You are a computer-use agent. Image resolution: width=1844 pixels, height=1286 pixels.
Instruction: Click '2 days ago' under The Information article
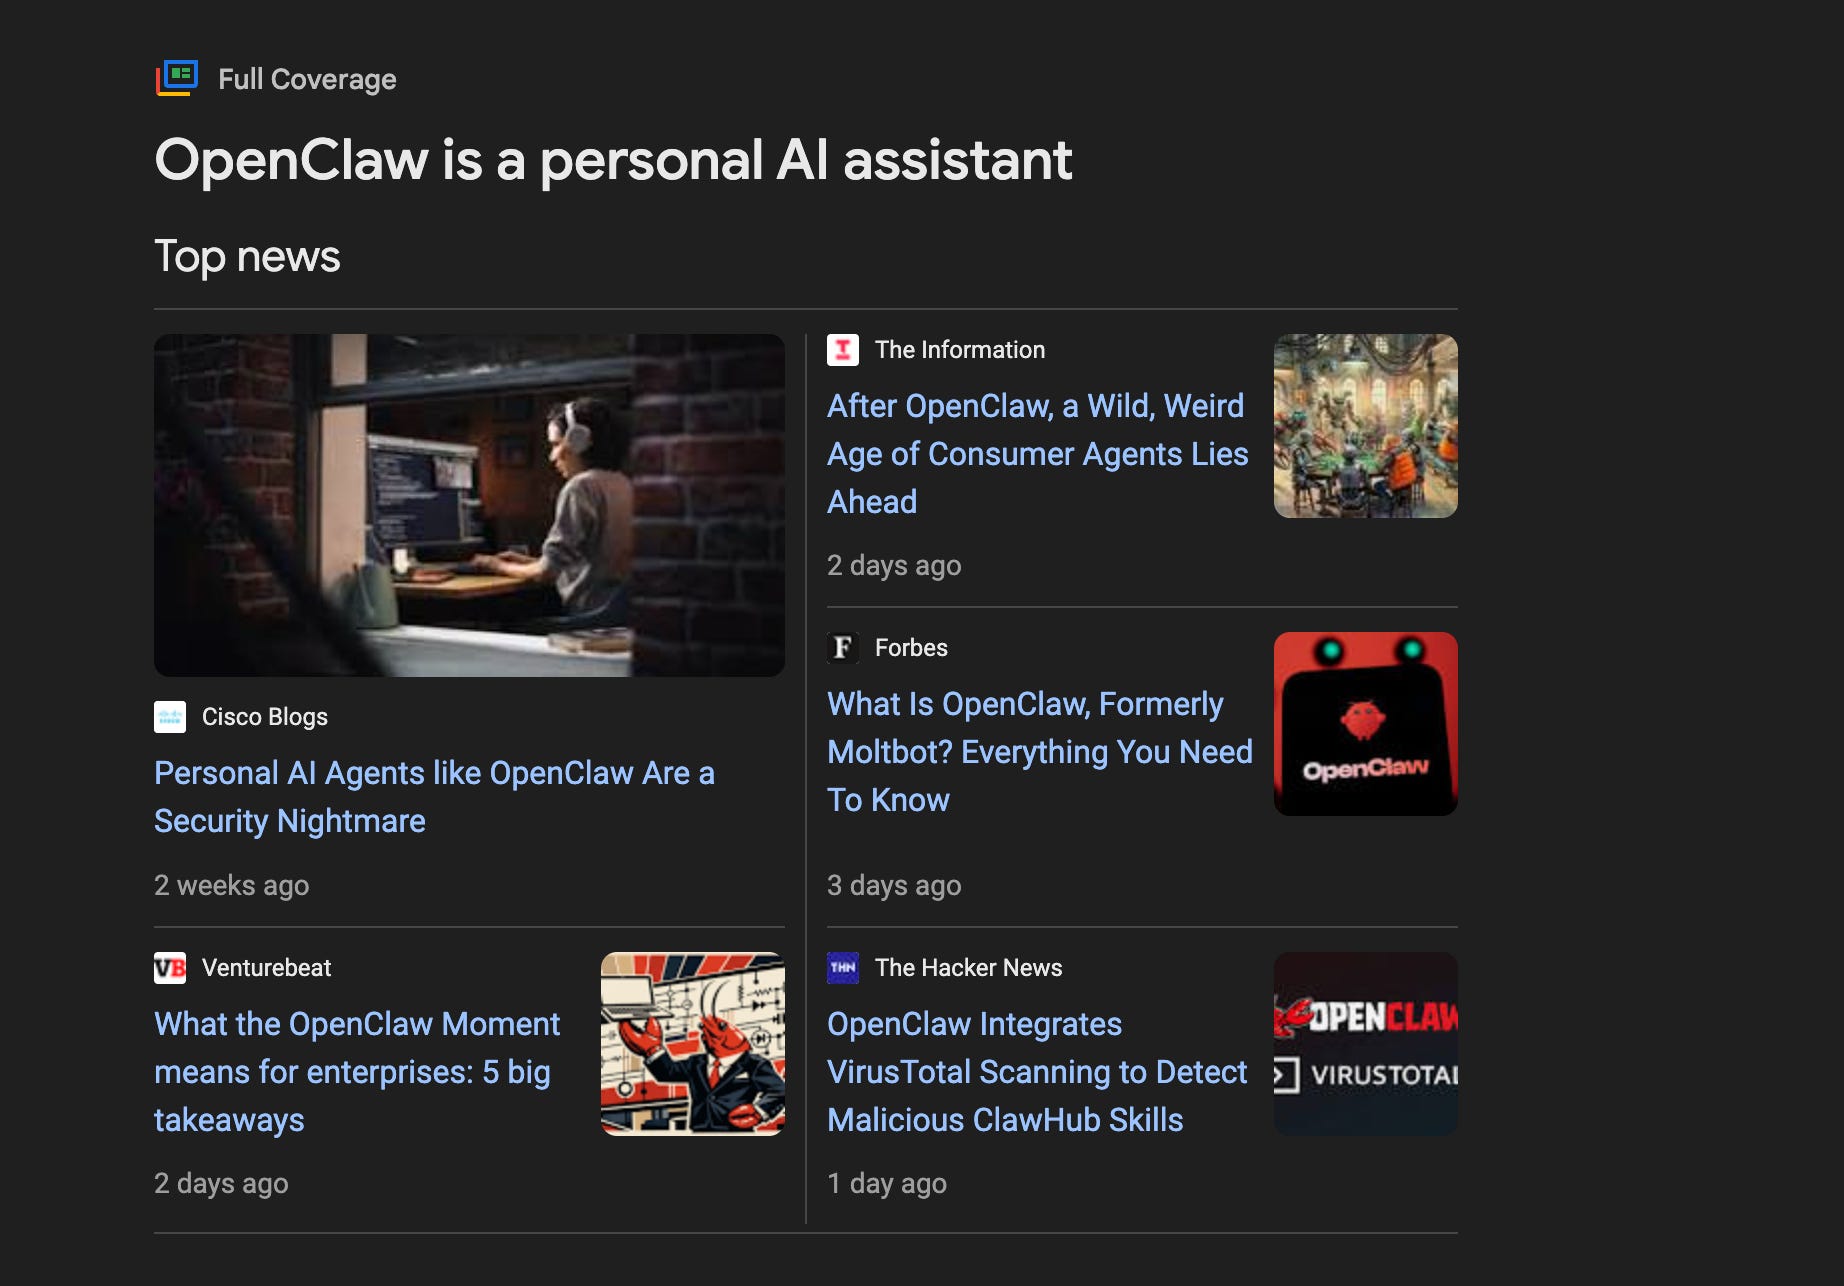tap(894, 566)
